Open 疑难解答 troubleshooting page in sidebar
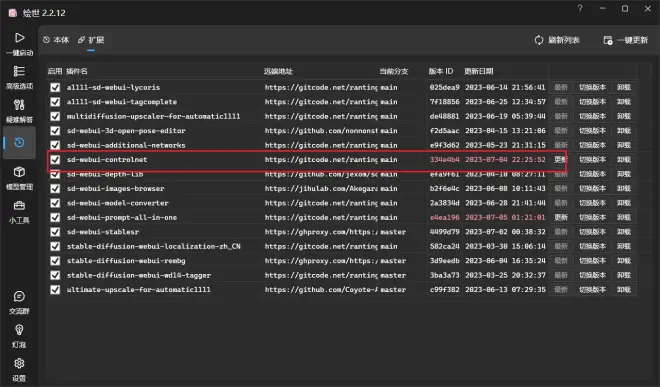 tap(19, 110)
